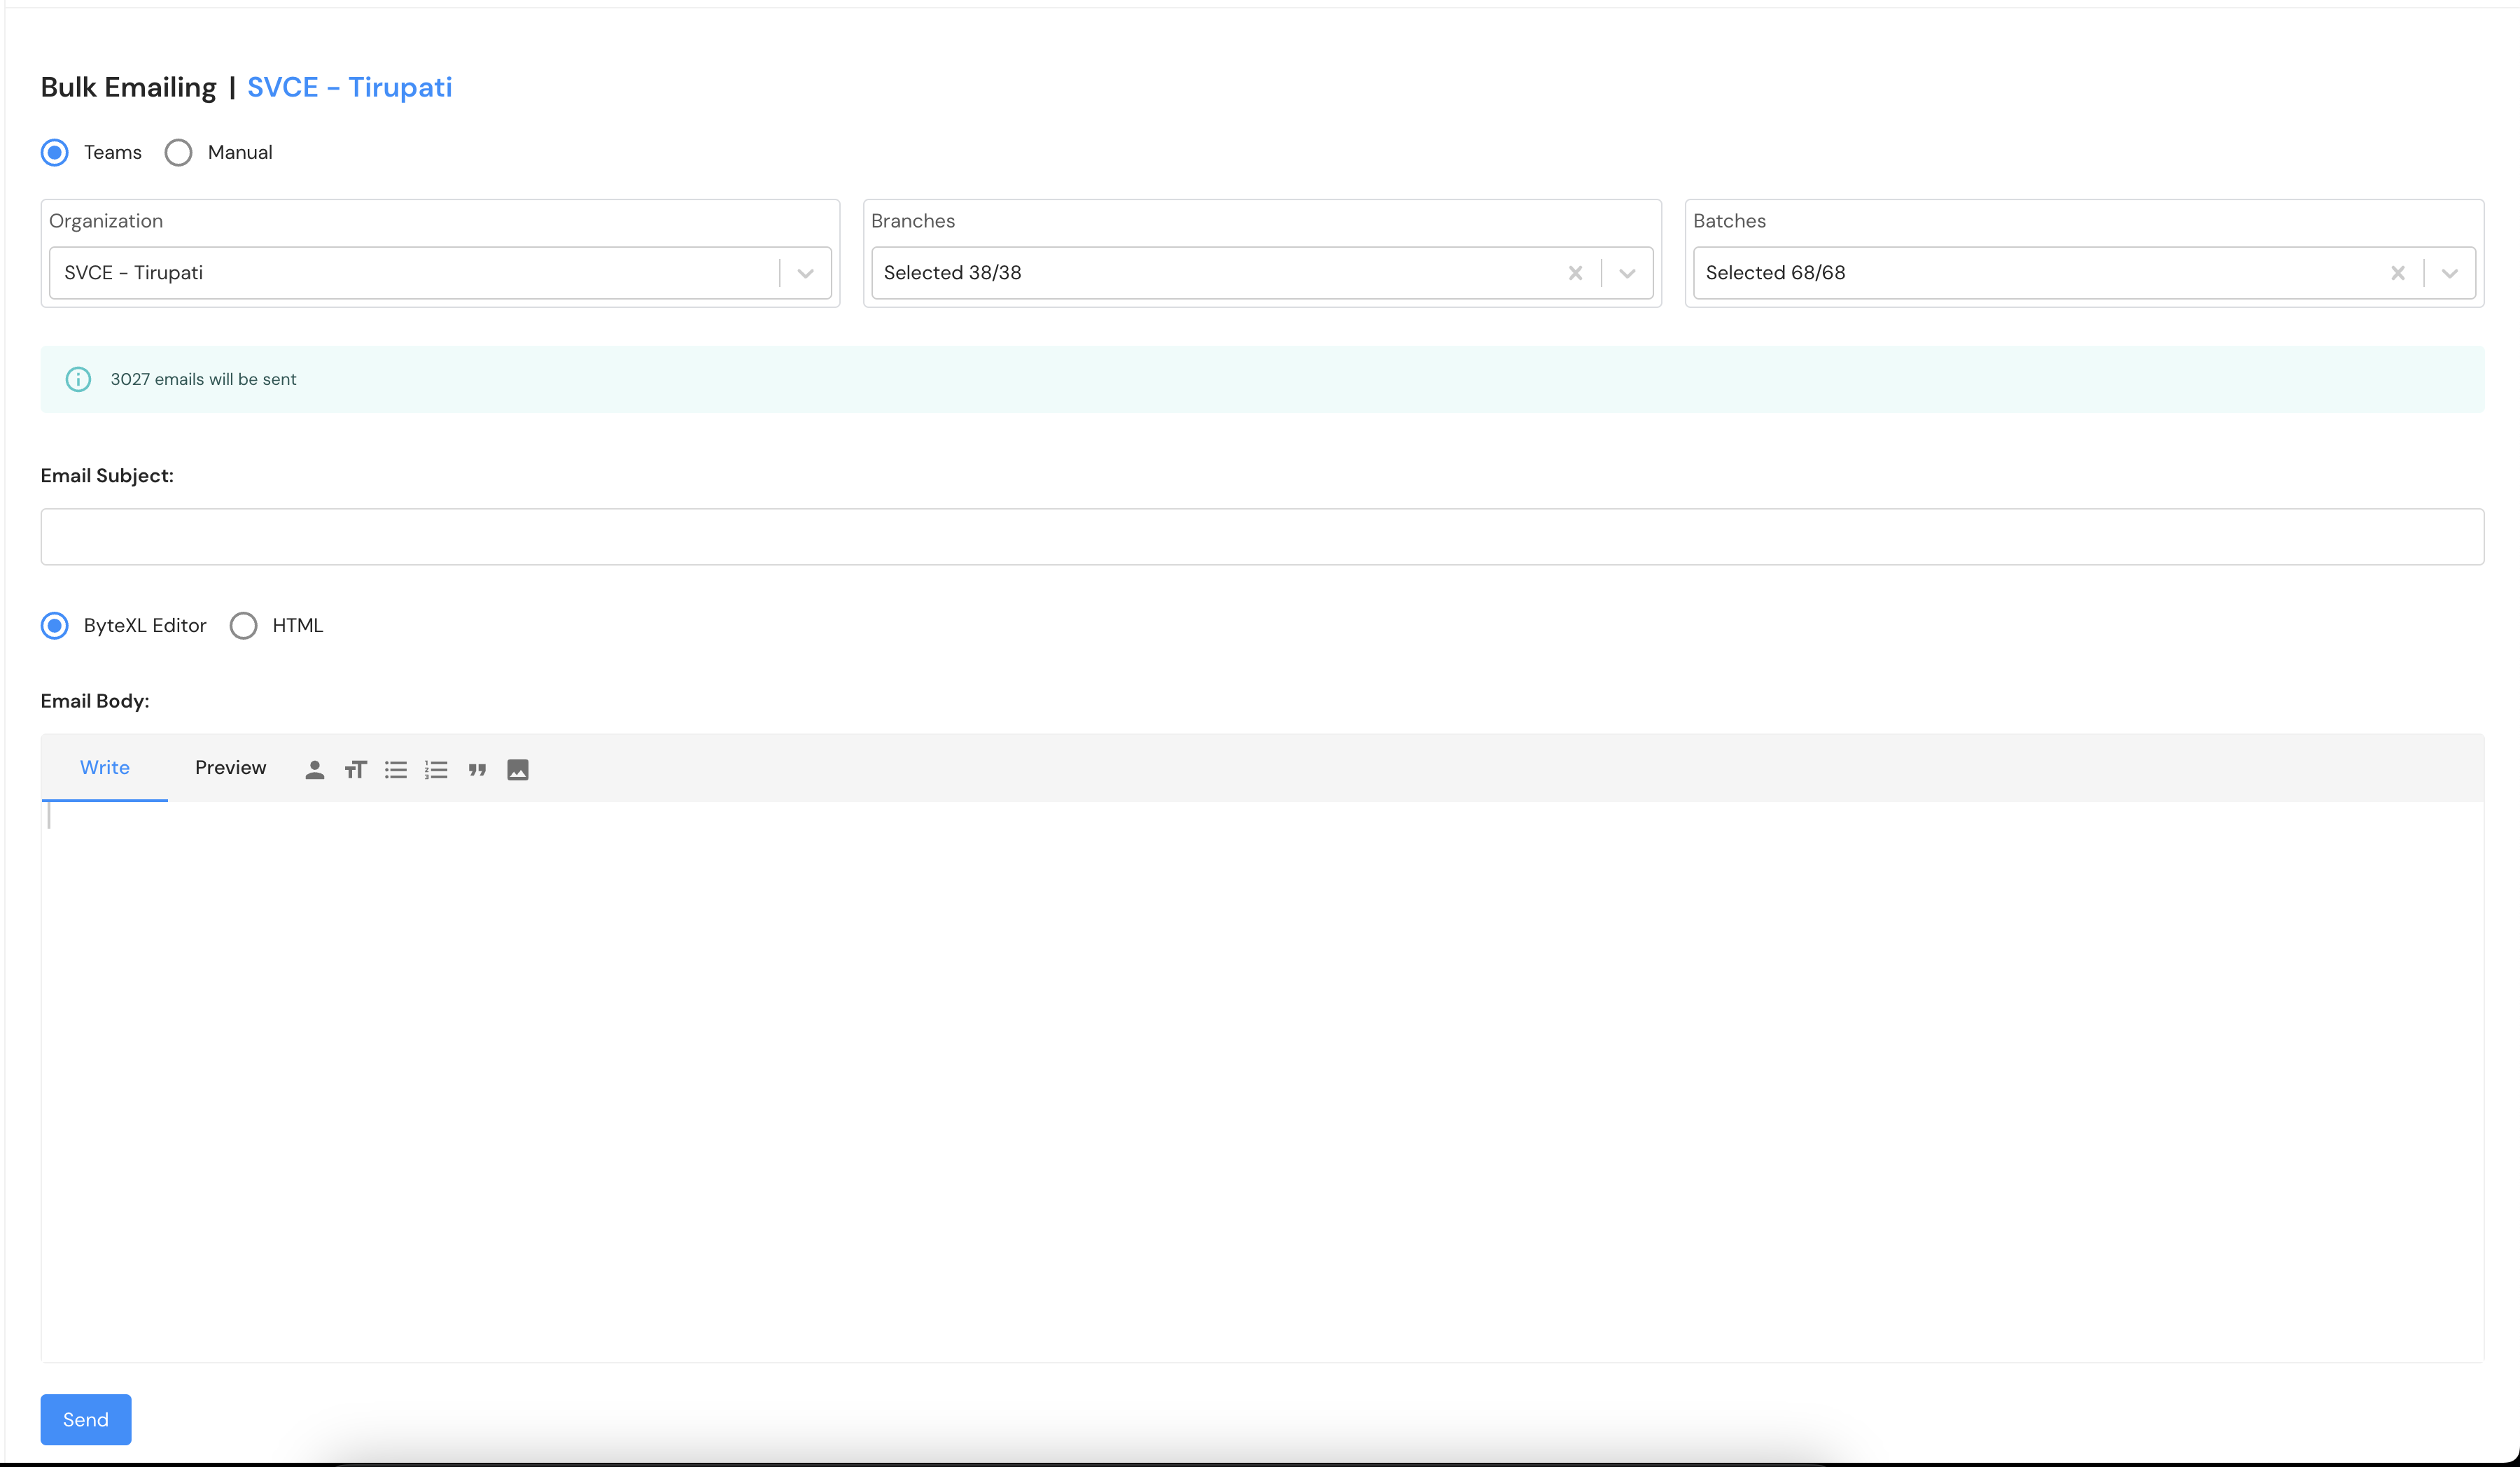Insert a numbered list in email body

coord(436,769)
